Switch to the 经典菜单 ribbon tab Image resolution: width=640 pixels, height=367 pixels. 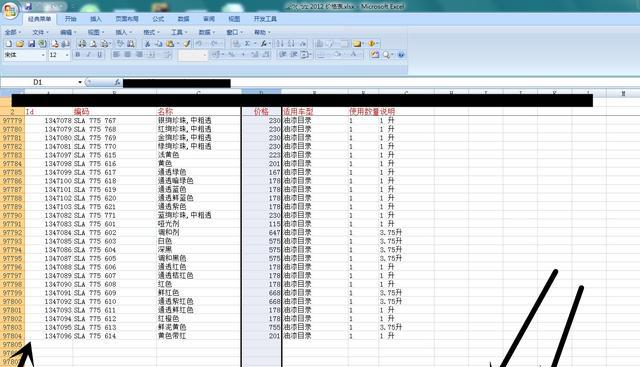tap(40, 19)
